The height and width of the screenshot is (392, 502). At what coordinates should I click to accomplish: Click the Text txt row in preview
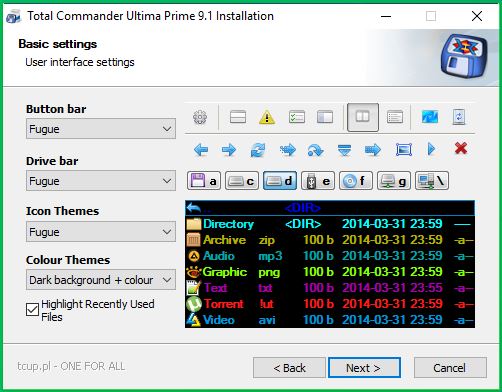(x=330, y=288)
